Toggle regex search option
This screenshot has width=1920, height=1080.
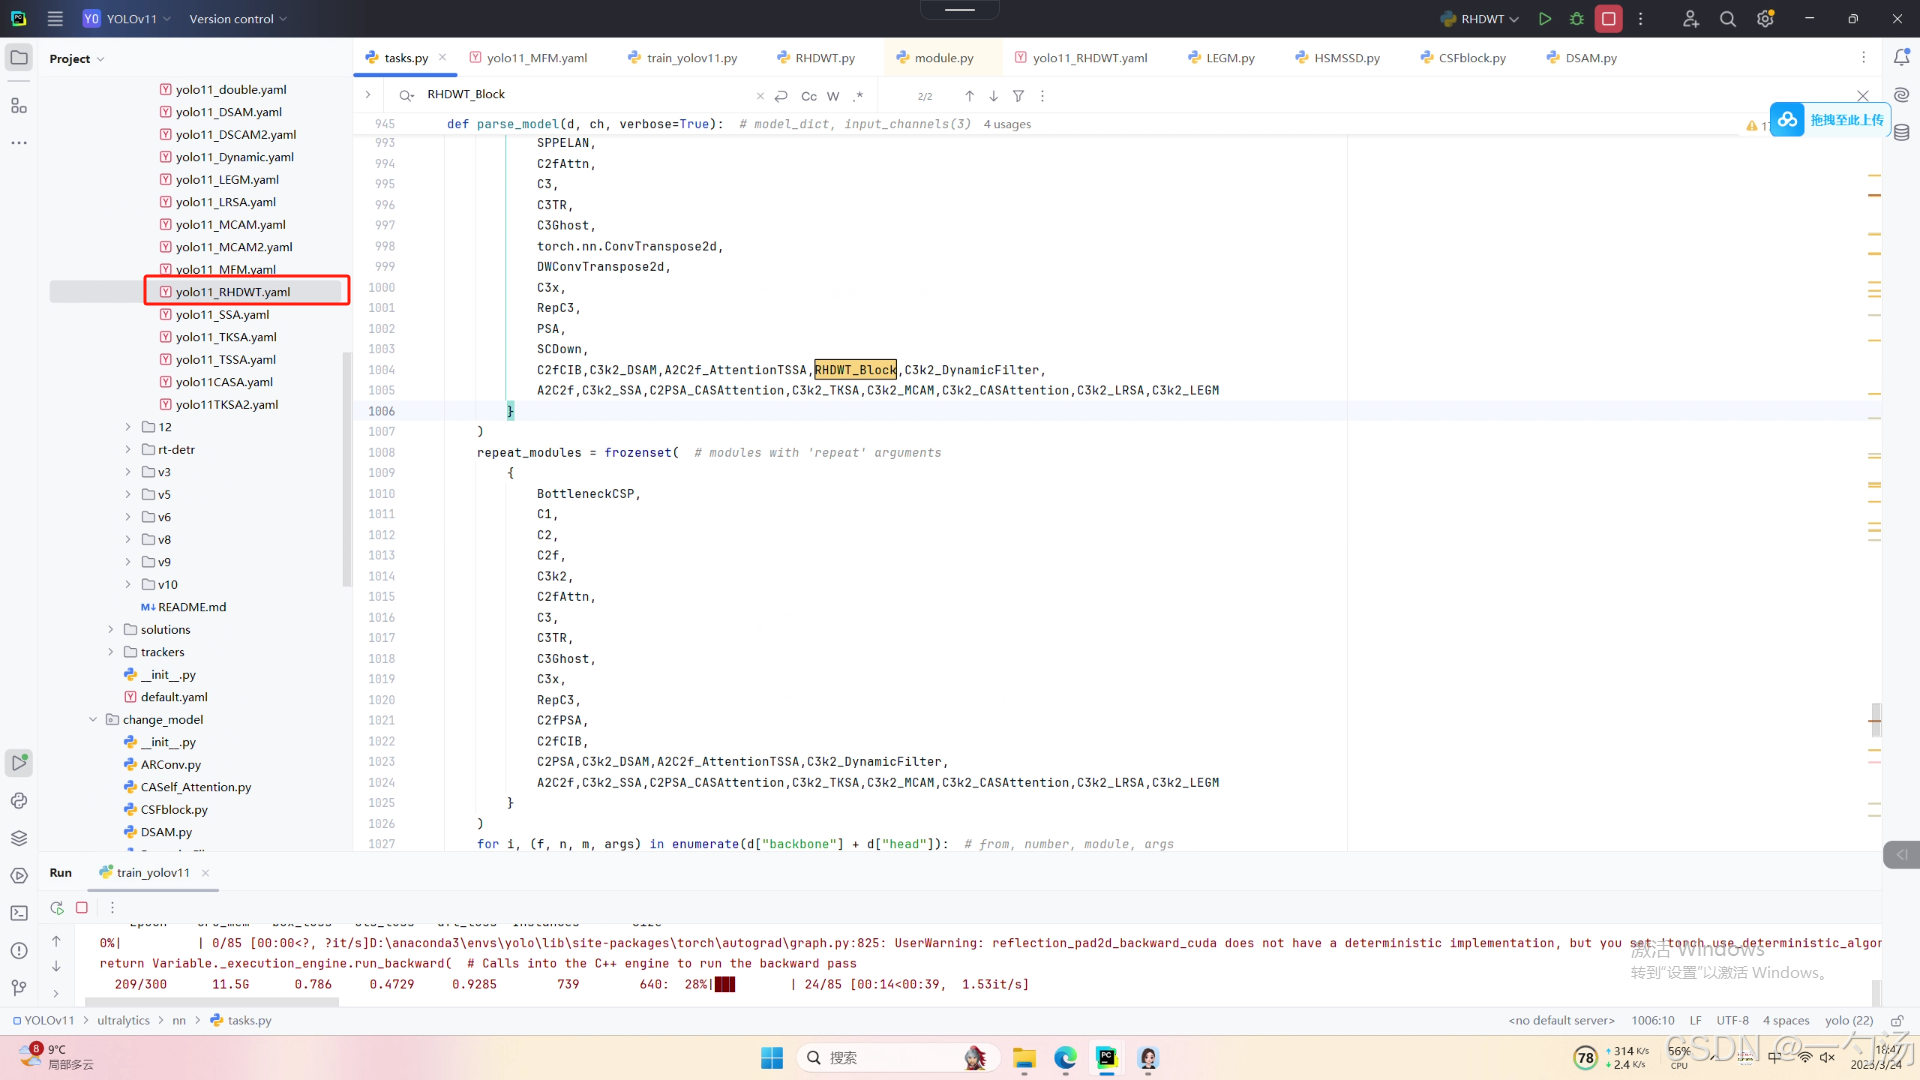pyautogui.click(x=858, y=96)
